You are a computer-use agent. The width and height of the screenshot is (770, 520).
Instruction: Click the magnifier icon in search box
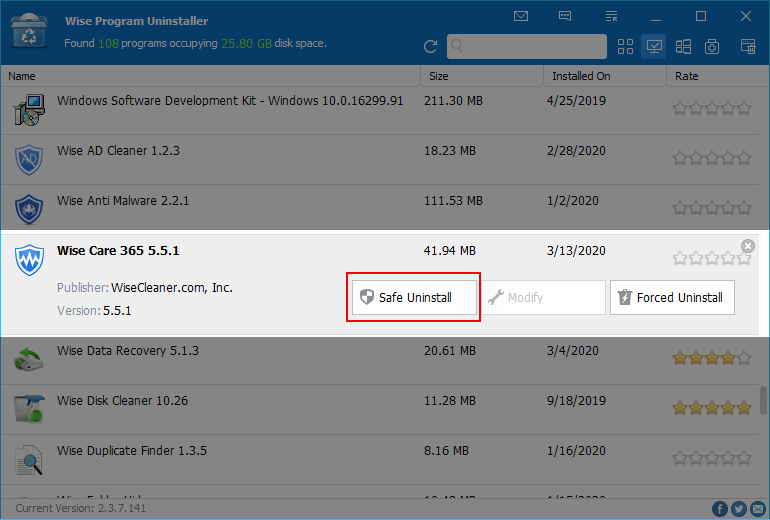click(457, 46)
